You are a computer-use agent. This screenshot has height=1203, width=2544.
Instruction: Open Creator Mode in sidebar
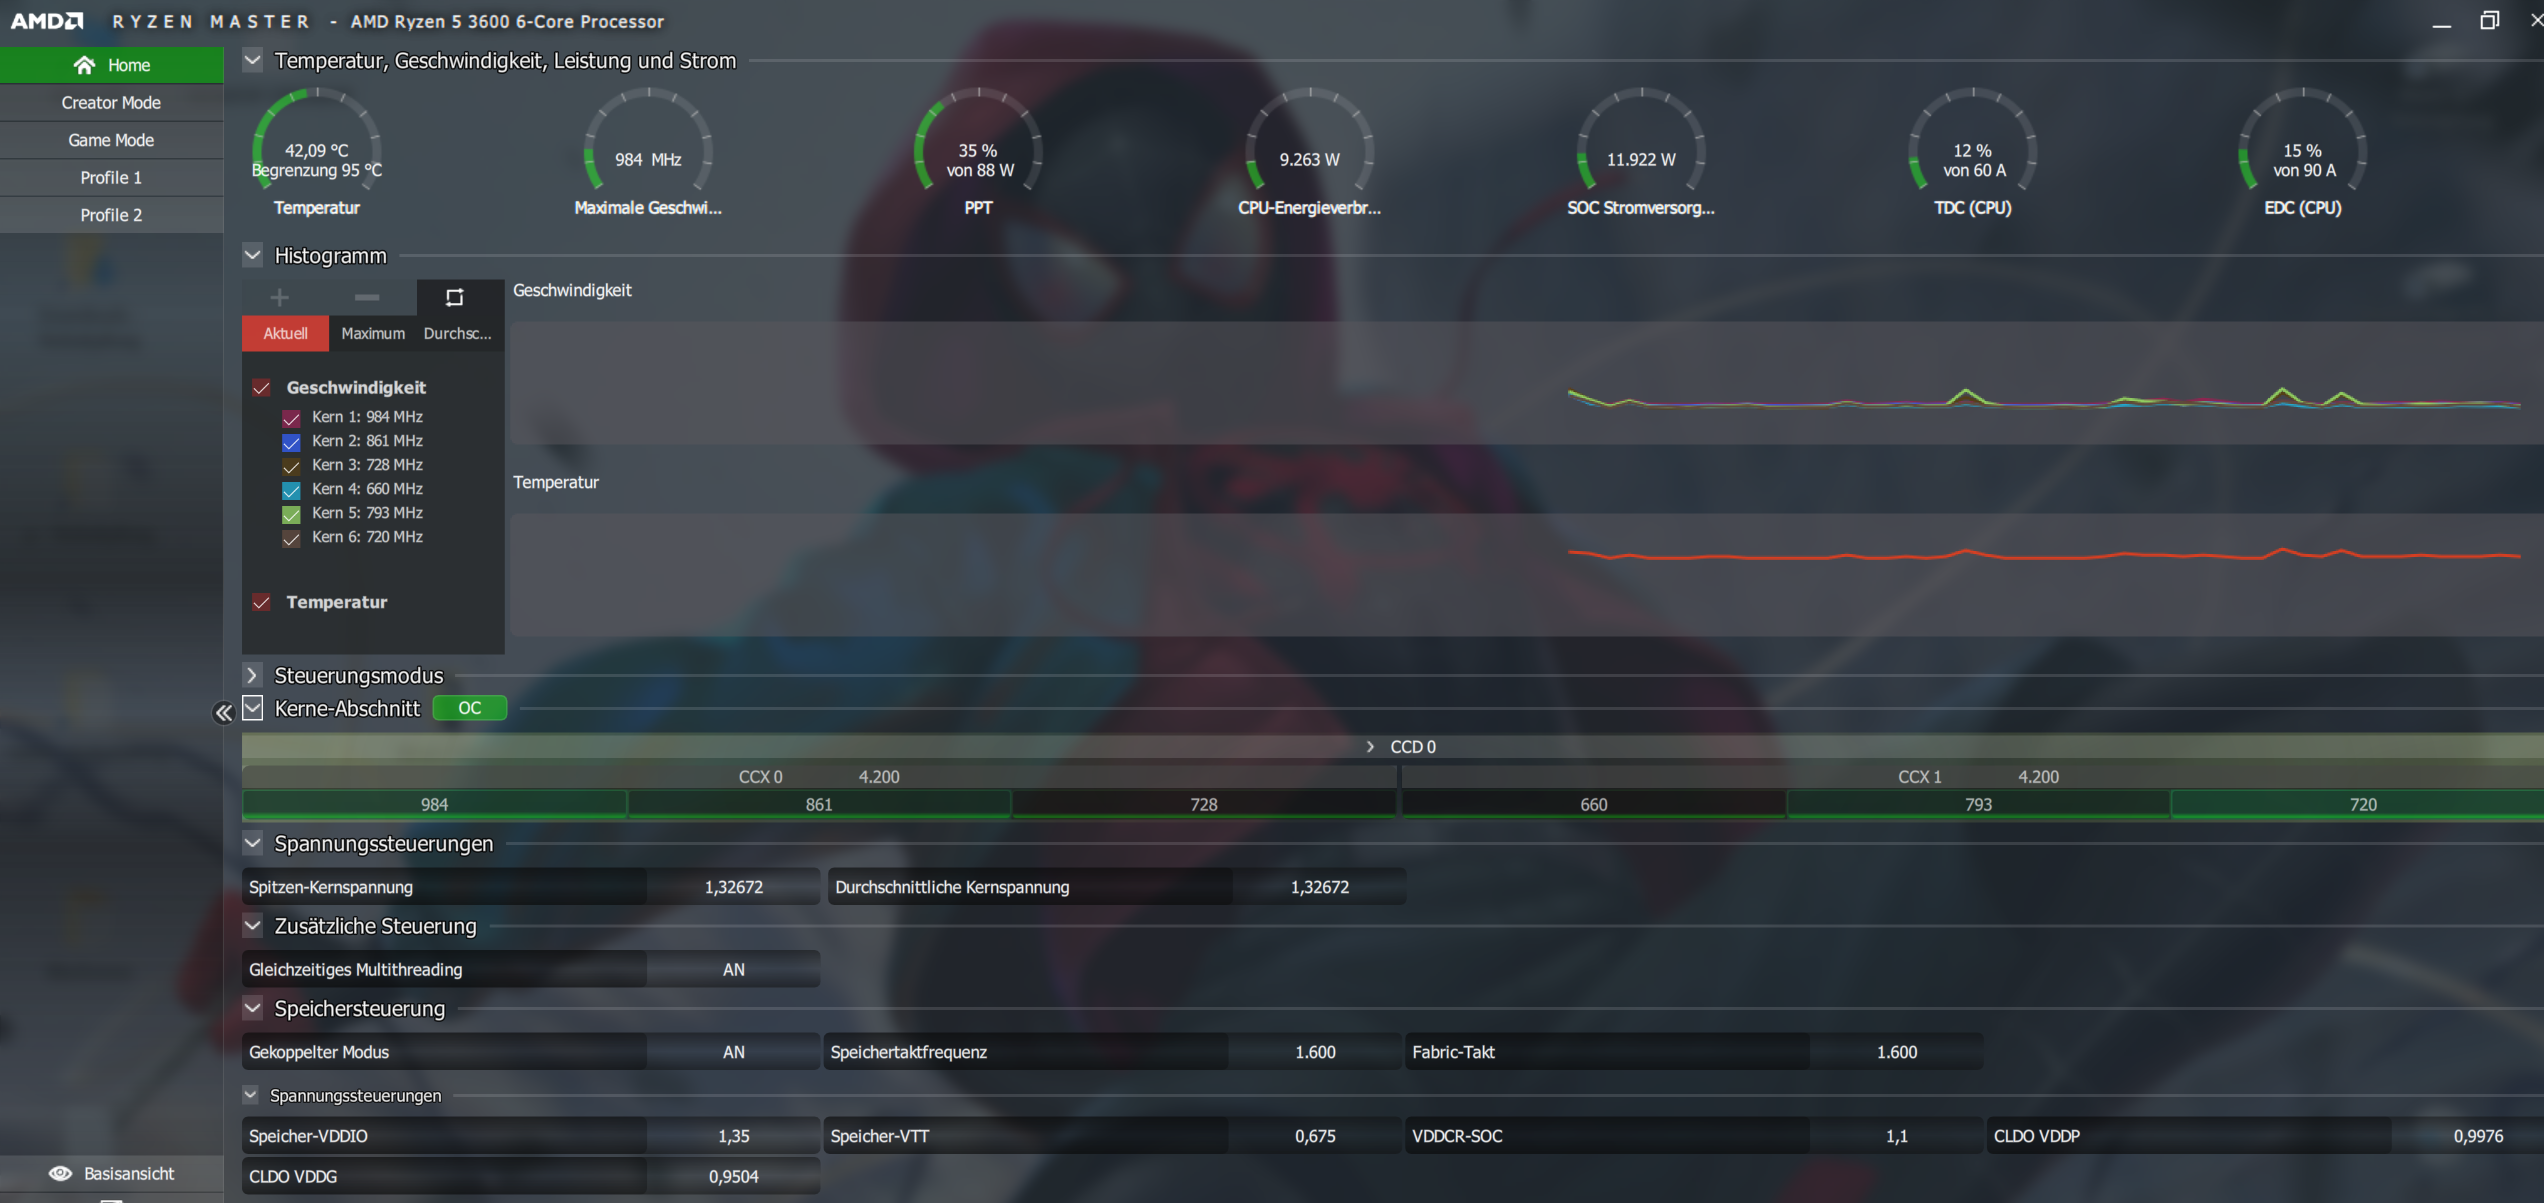[x=111, y=103]
